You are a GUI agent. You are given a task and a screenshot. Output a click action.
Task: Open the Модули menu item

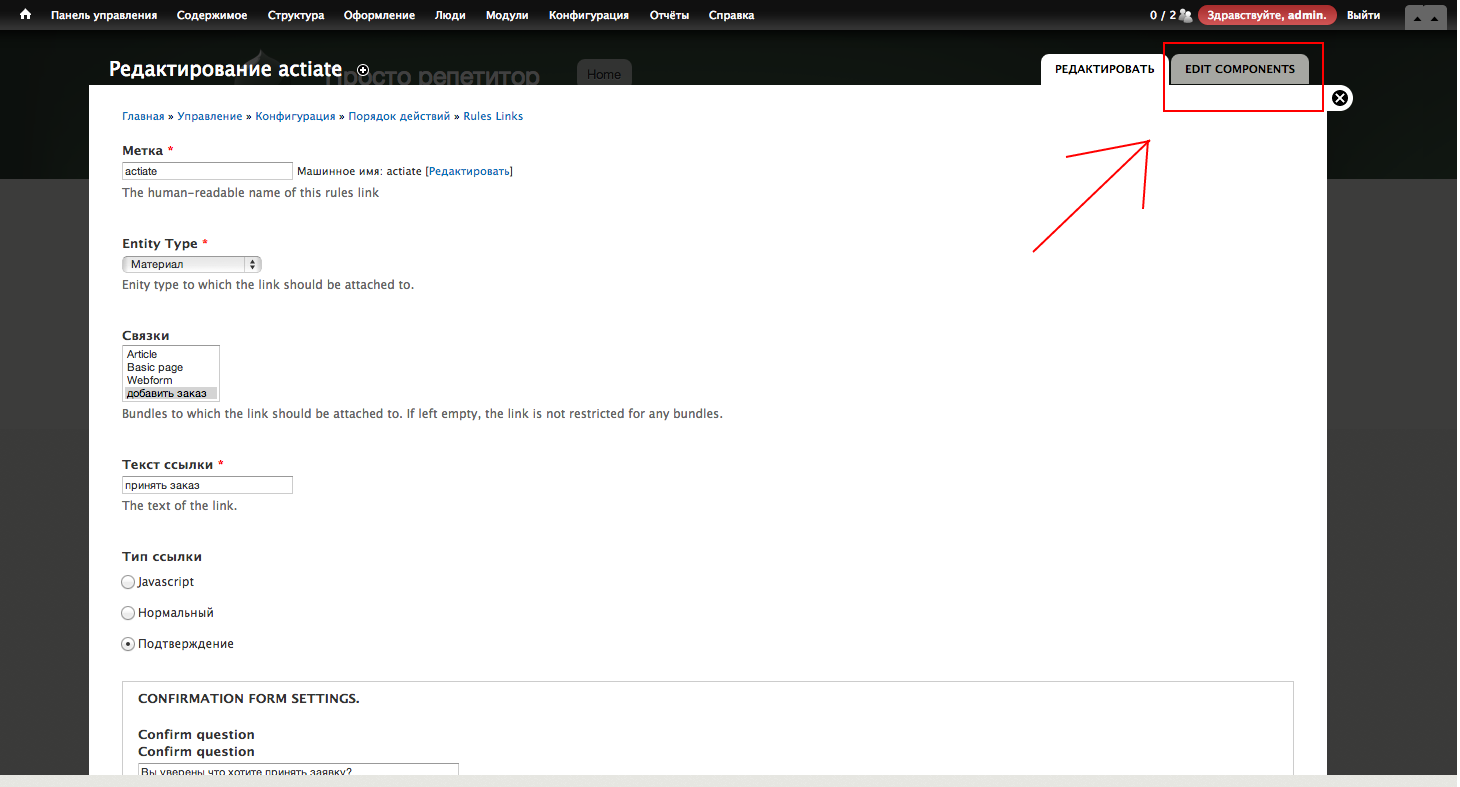(509, 15)
